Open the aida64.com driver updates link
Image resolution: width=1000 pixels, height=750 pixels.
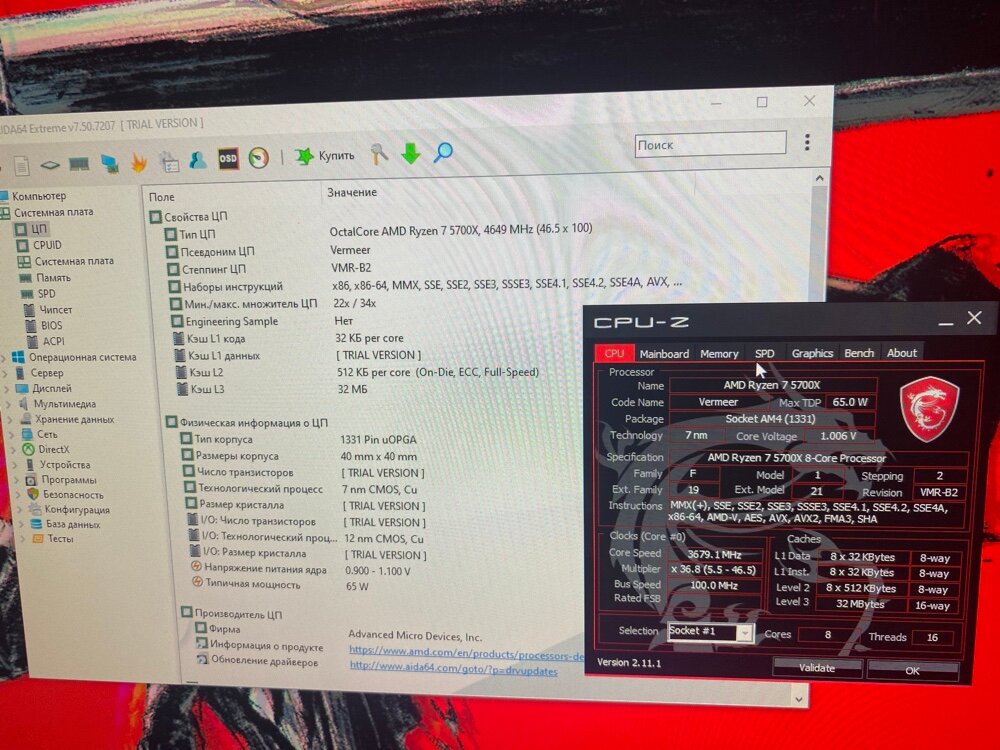click(x=453, y=668)
